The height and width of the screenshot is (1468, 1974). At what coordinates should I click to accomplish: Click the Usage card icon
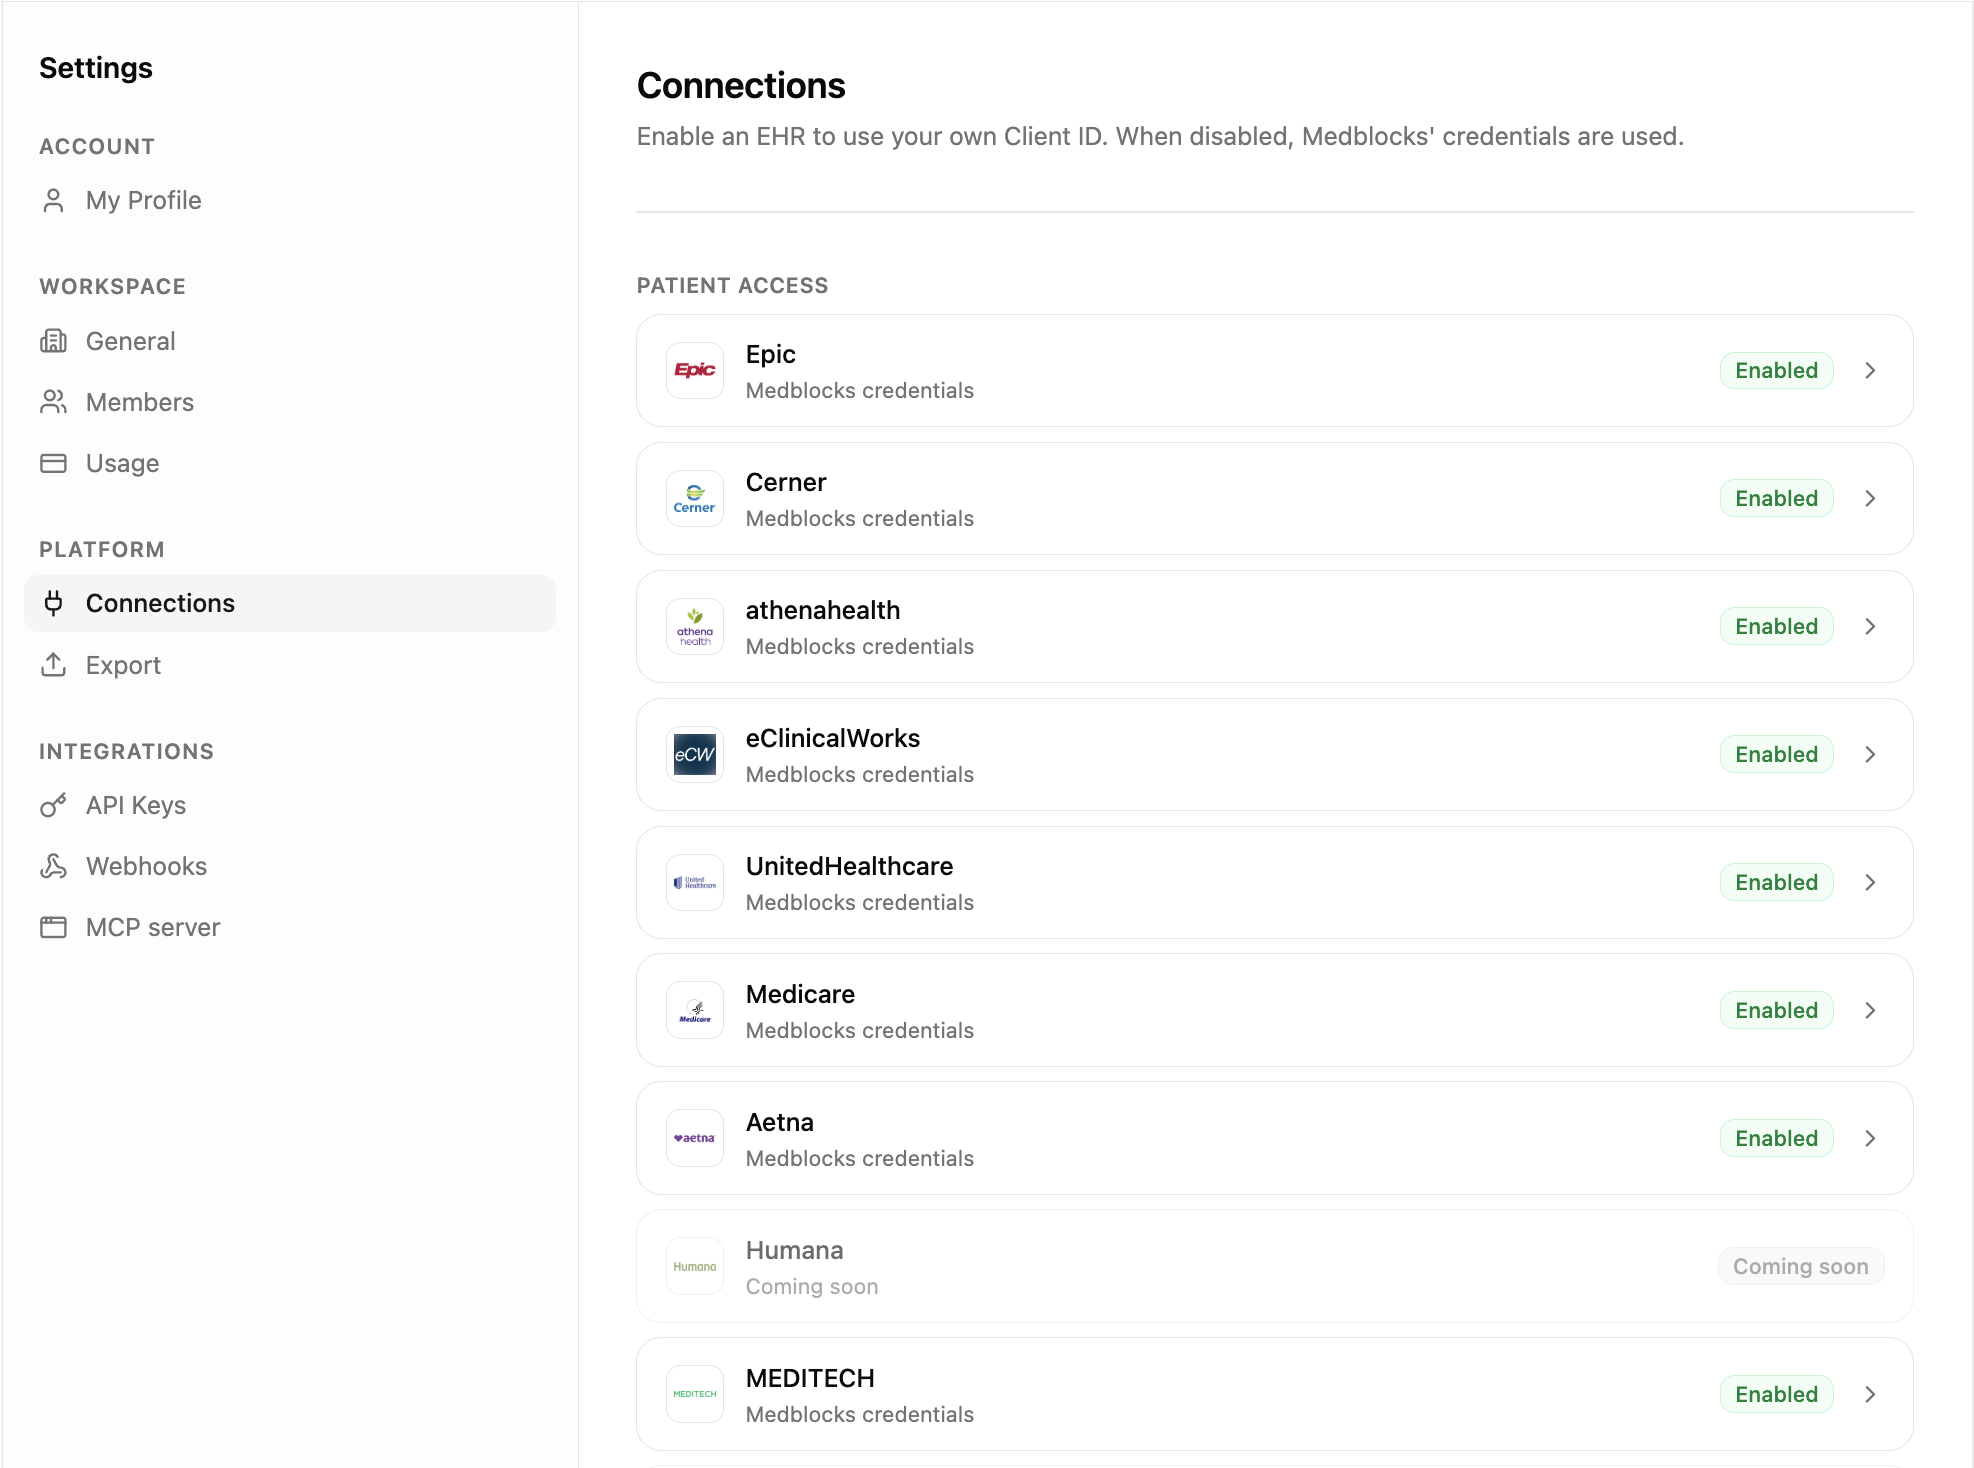click(x=53, y=463)
